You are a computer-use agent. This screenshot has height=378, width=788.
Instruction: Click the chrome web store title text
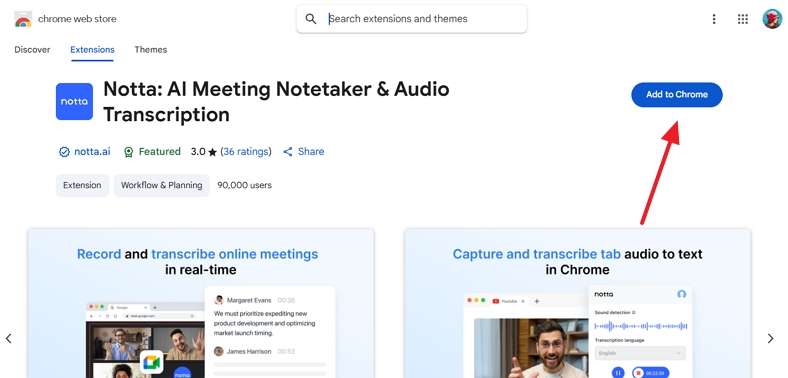77,19
